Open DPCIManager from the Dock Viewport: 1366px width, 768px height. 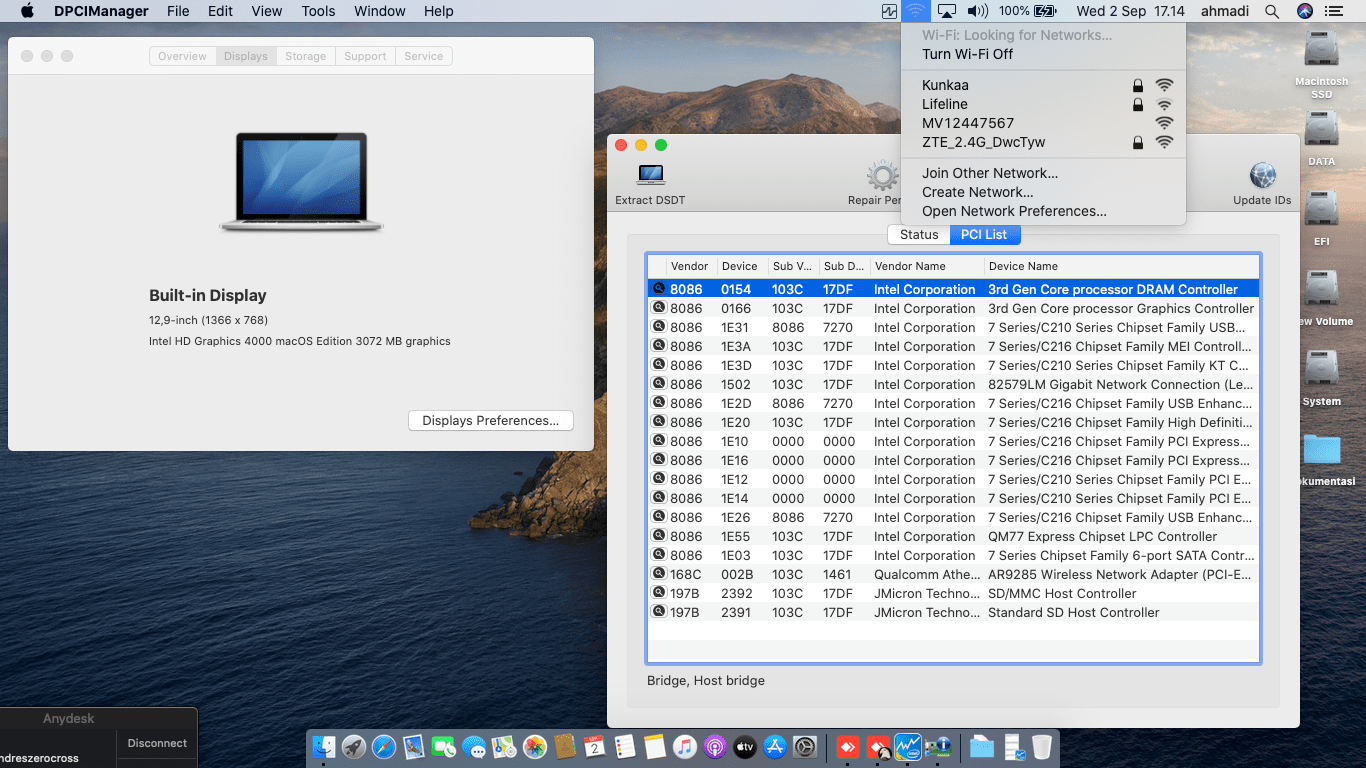pos(938,746)
